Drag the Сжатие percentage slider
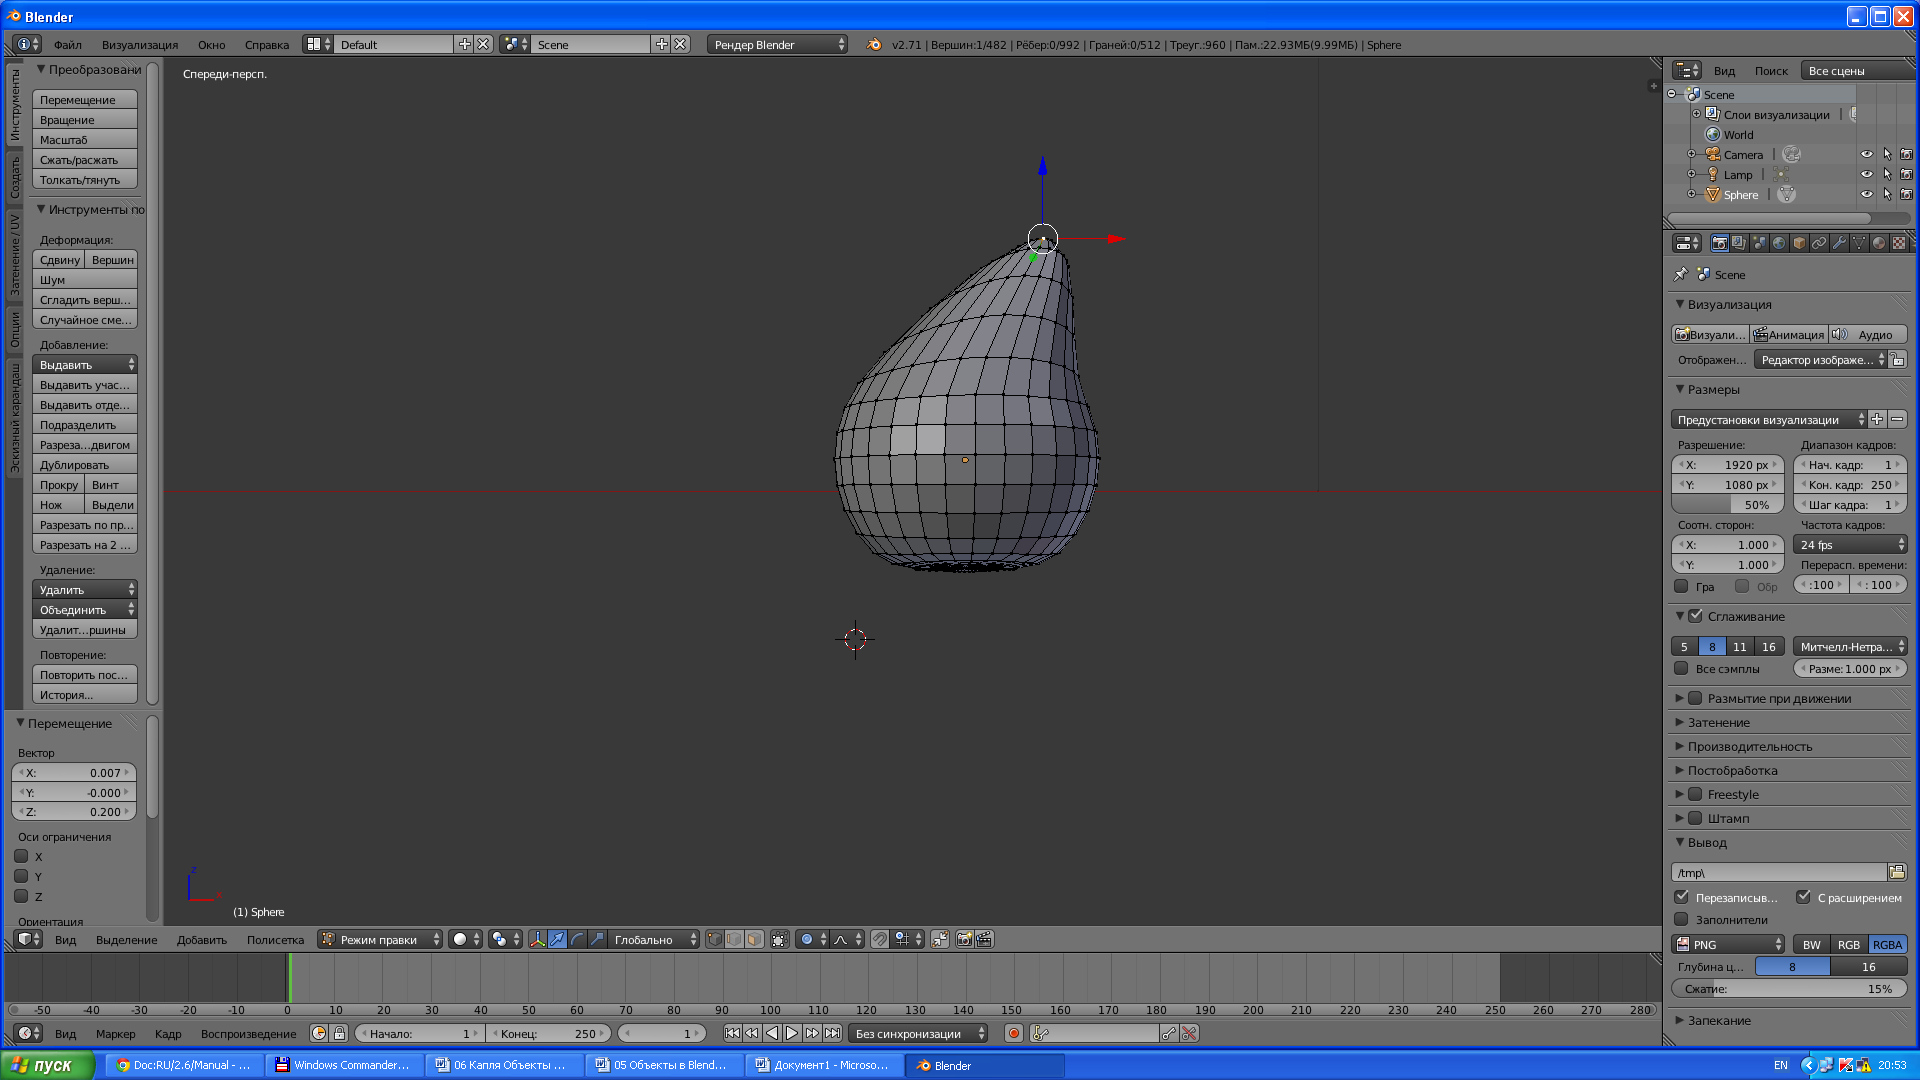This screenshot has height=1080, width=1920. 1791,988
